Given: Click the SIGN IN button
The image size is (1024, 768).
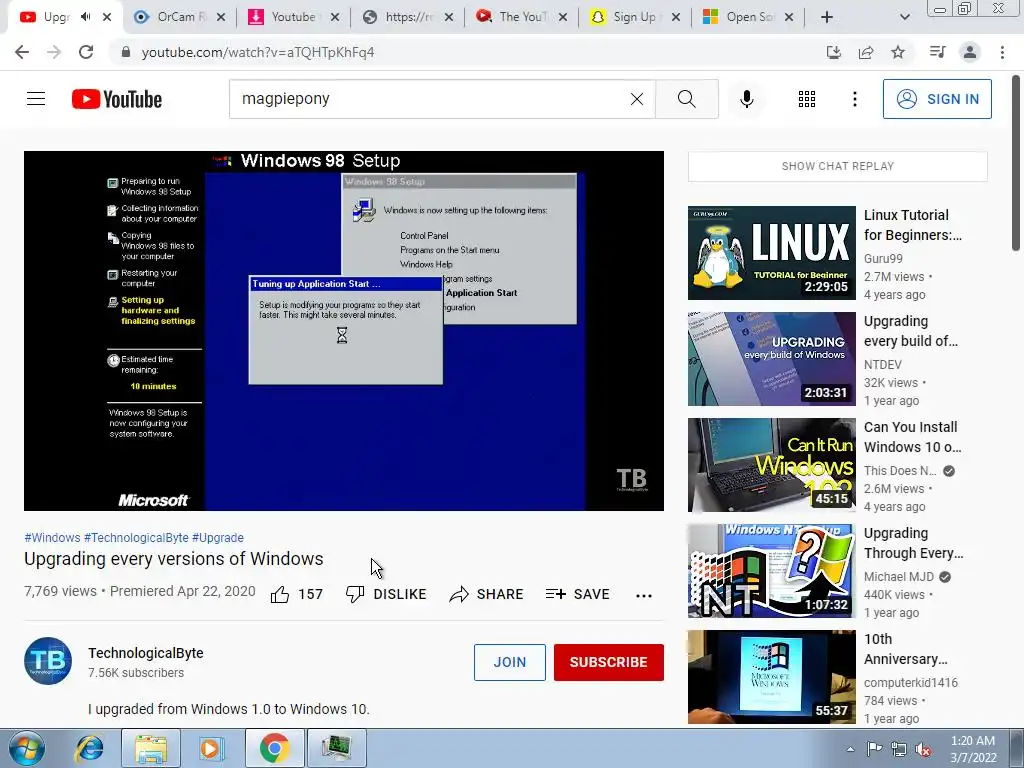Looking at the screenshot, I should (937, 99).
